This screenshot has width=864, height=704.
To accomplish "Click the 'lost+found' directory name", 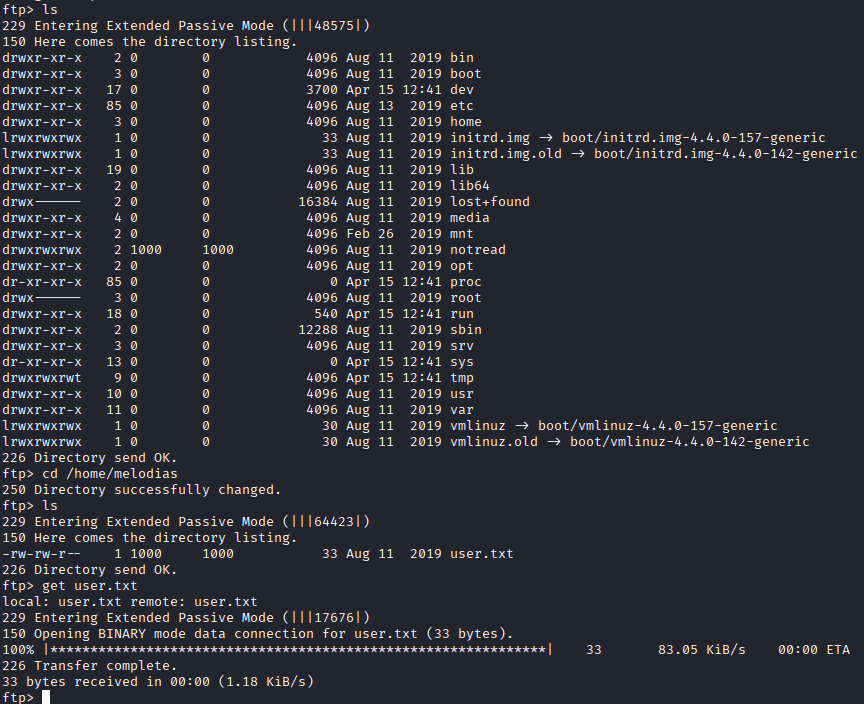I will 490,202.
